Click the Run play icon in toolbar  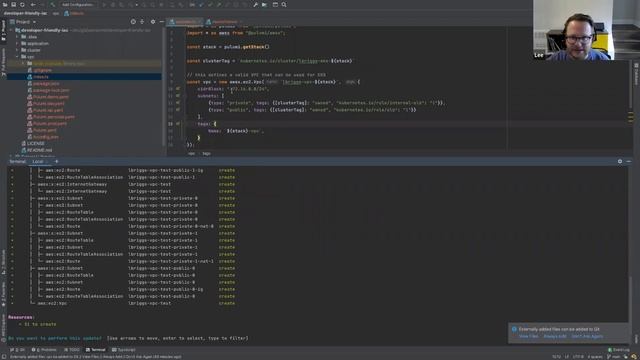[104, 4]
